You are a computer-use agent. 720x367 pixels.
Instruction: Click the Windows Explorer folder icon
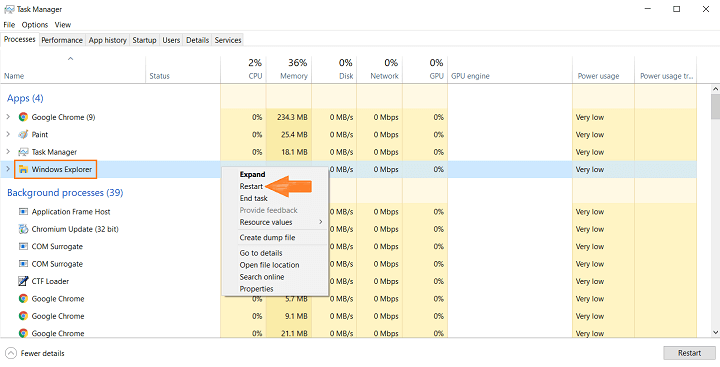(x=23, y=169)
